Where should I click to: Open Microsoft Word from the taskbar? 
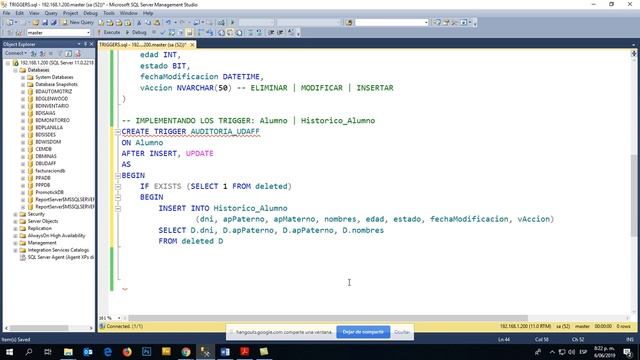pyautogui.click(x=225, y=351)
